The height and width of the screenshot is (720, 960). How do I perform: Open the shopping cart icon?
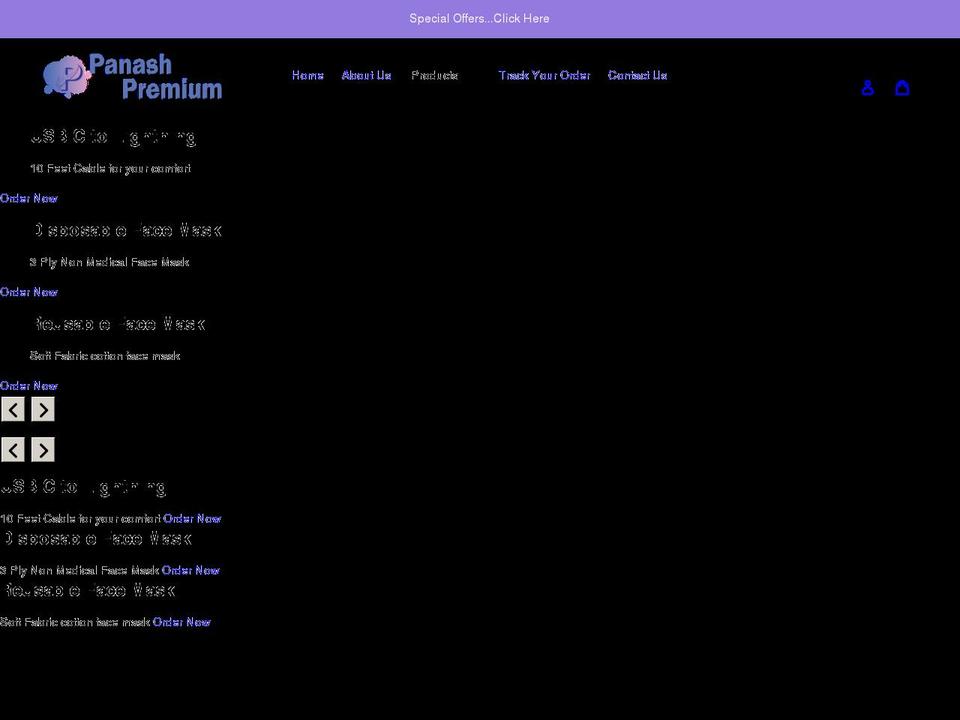(x=902, y=88)
